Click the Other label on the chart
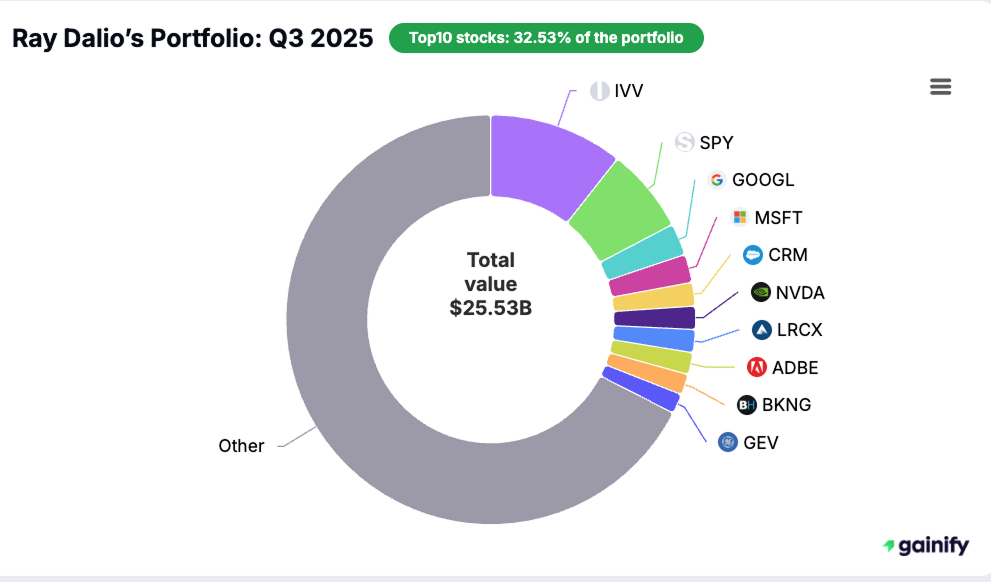Viewport: 991px width, 582px height. [241, 445]
